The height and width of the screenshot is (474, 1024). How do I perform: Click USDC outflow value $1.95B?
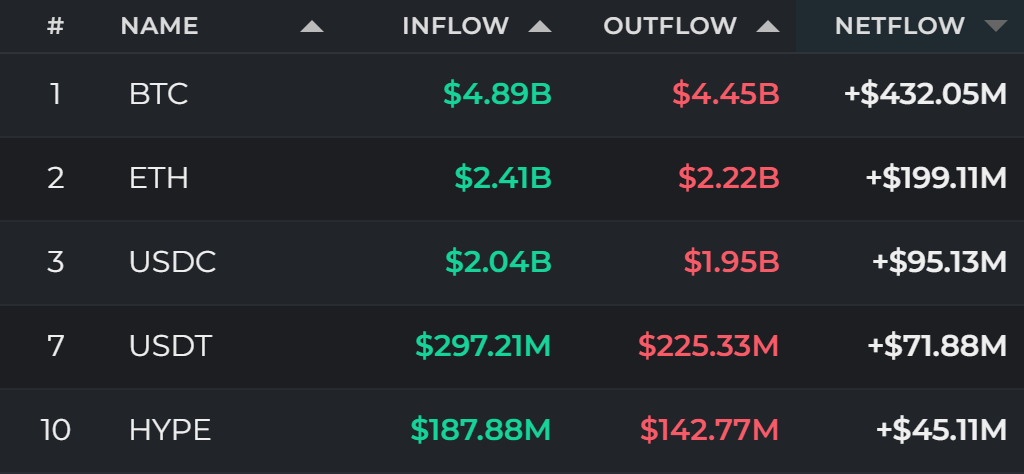[x=731, y=262]
